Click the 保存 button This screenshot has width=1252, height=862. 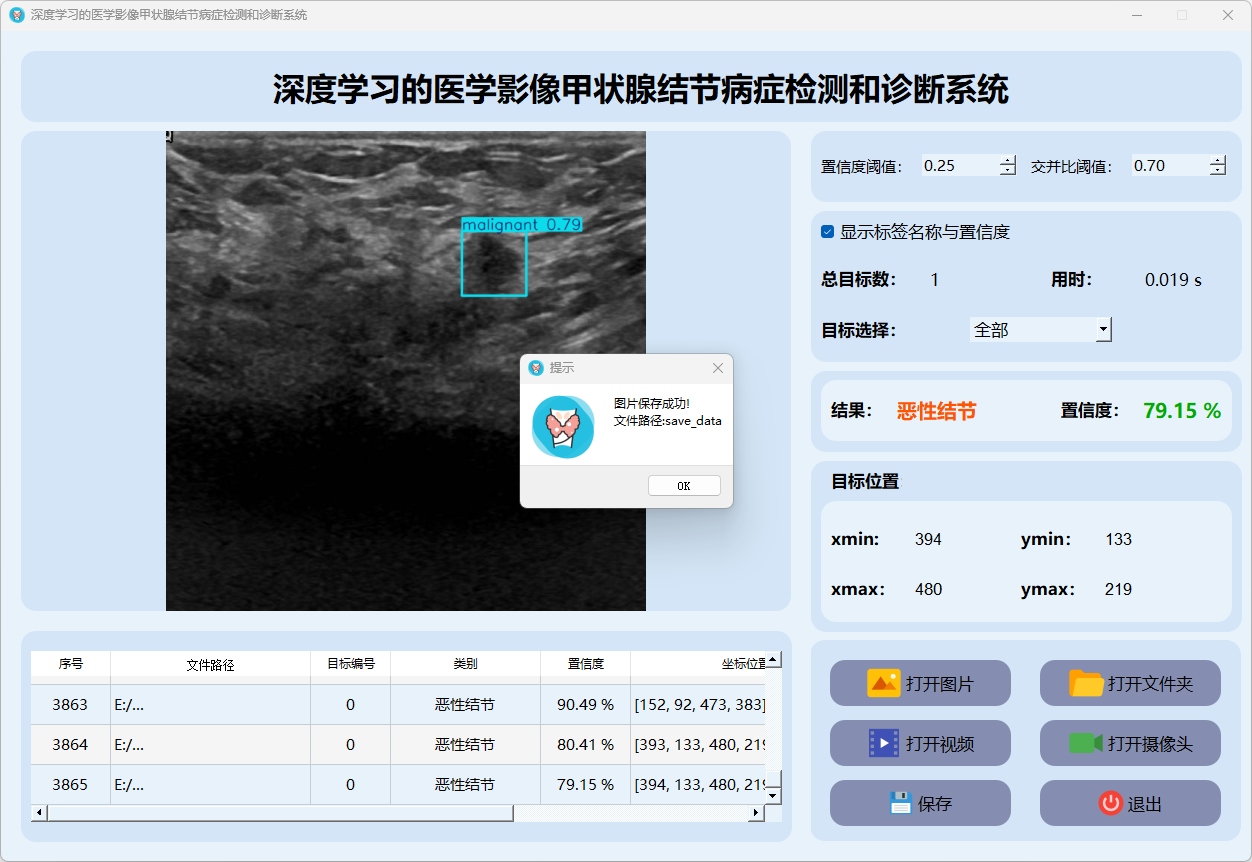pyautogui.click(x=920, y=803)
